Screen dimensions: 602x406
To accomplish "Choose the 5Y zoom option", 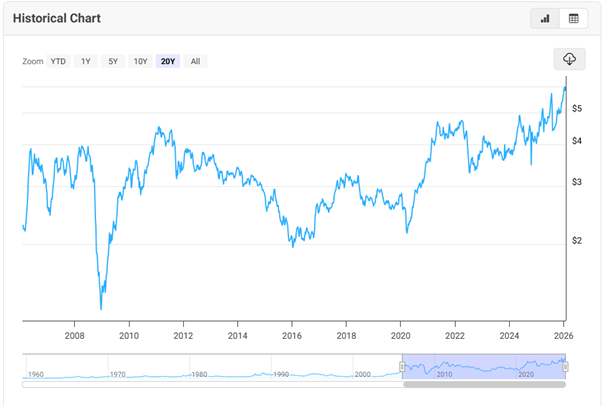I will (x=113, y=61).
